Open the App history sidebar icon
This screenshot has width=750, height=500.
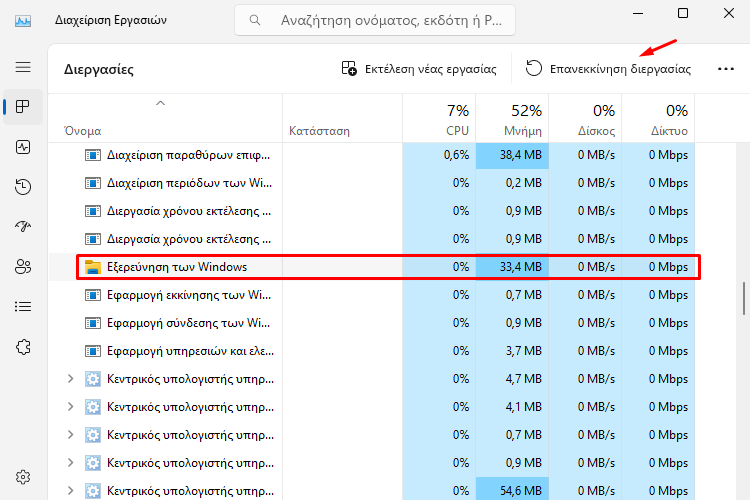click(23, 187)
